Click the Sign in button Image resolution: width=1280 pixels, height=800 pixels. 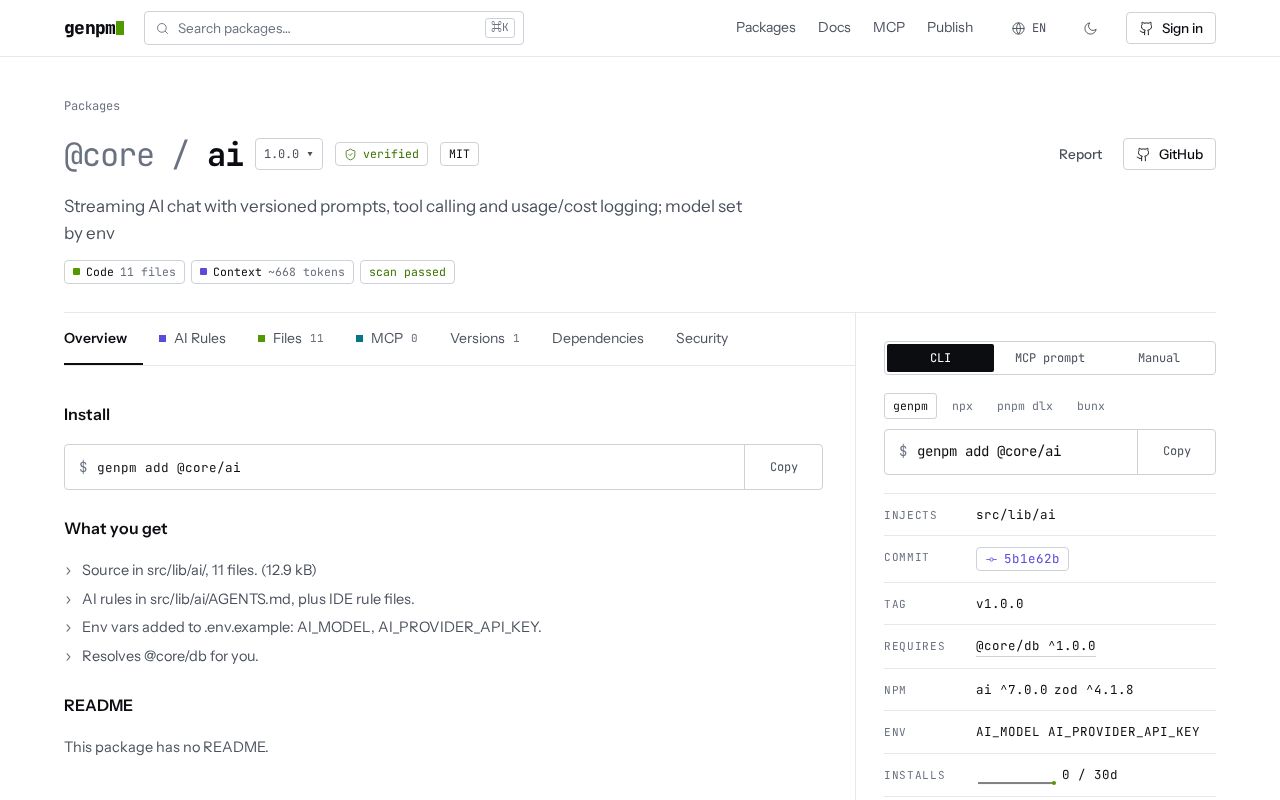(1170, 28)
